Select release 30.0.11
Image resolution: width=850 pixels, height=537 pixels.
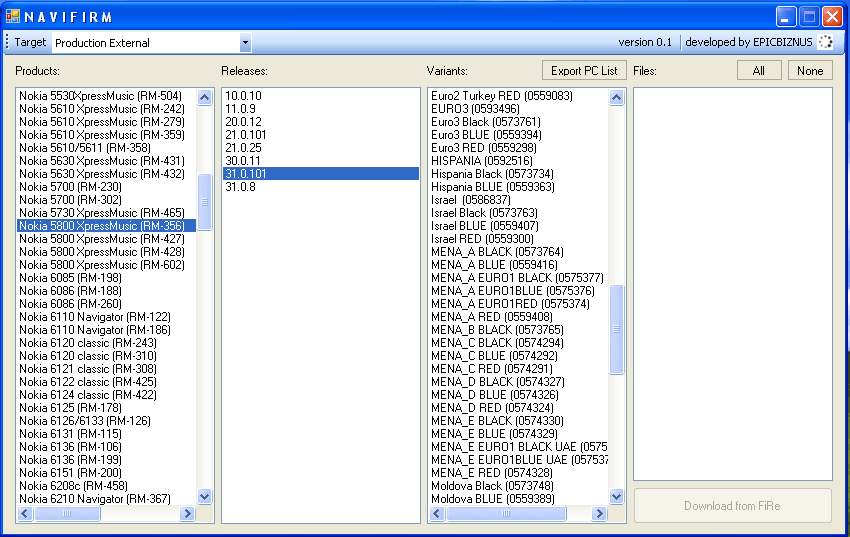pyautogui.click(x=320, y=161)
